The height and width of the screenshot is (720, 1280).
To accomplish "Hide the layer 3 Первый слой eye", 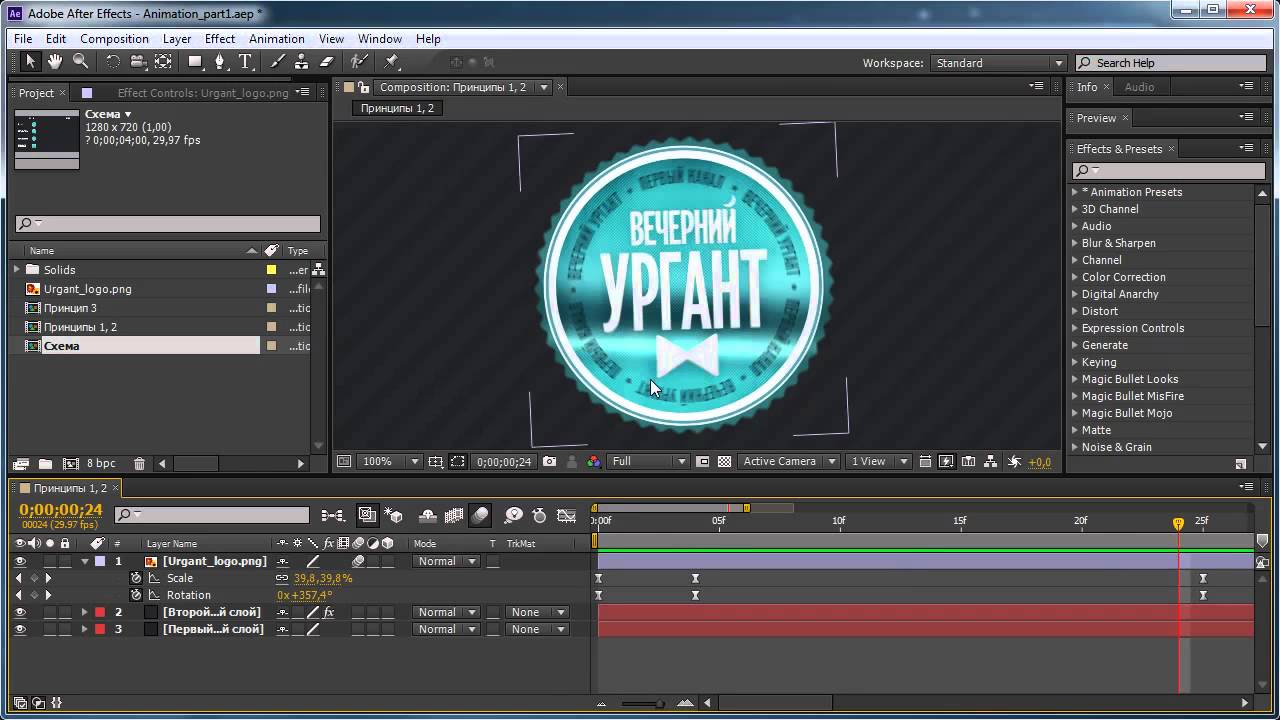I will click(20, 630).
